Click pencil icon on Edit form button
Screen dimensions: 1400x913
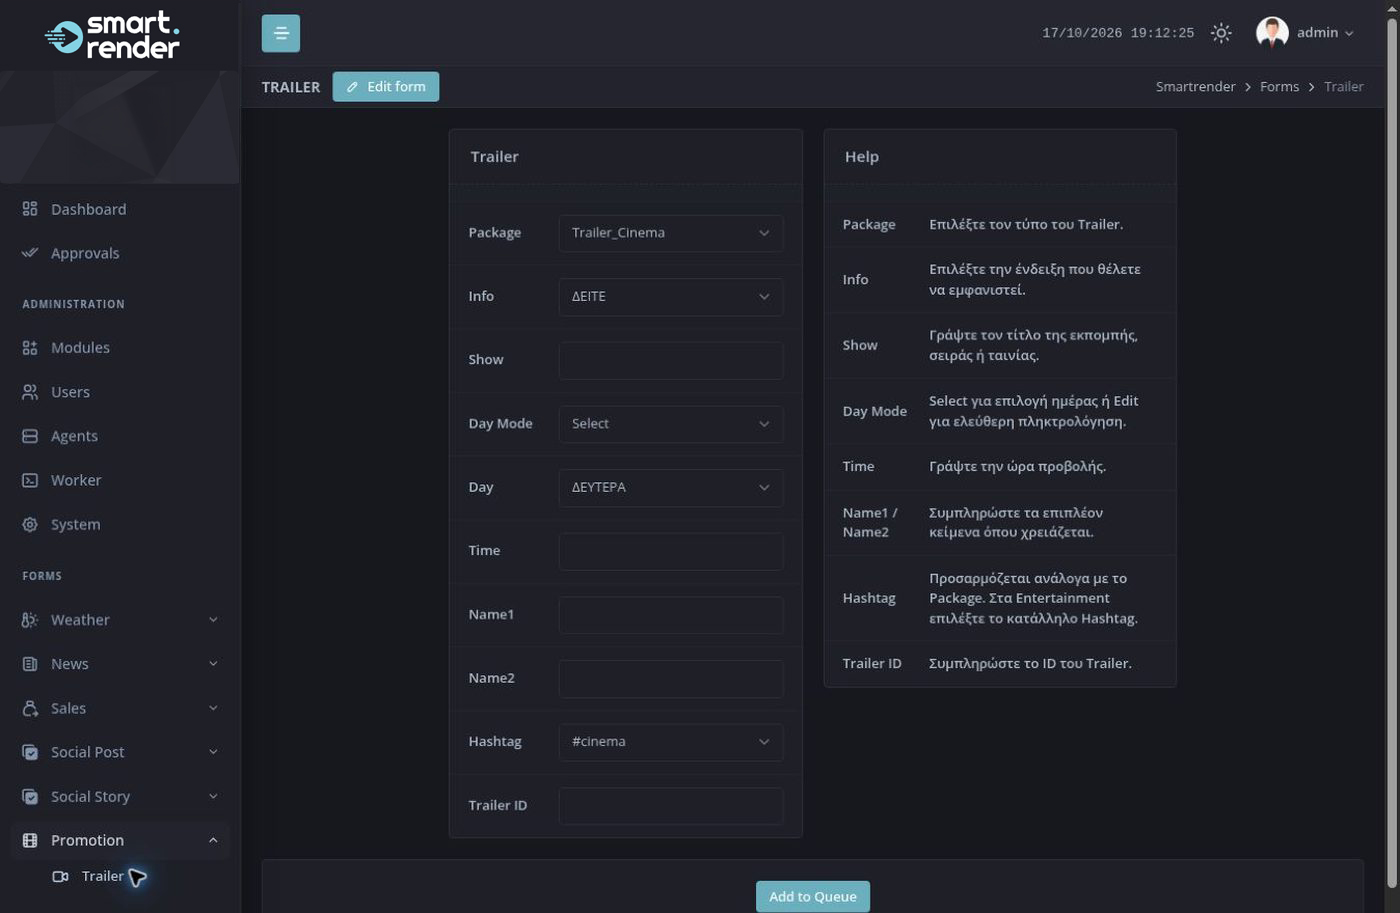pyautogui.click(x=352, y=87)
